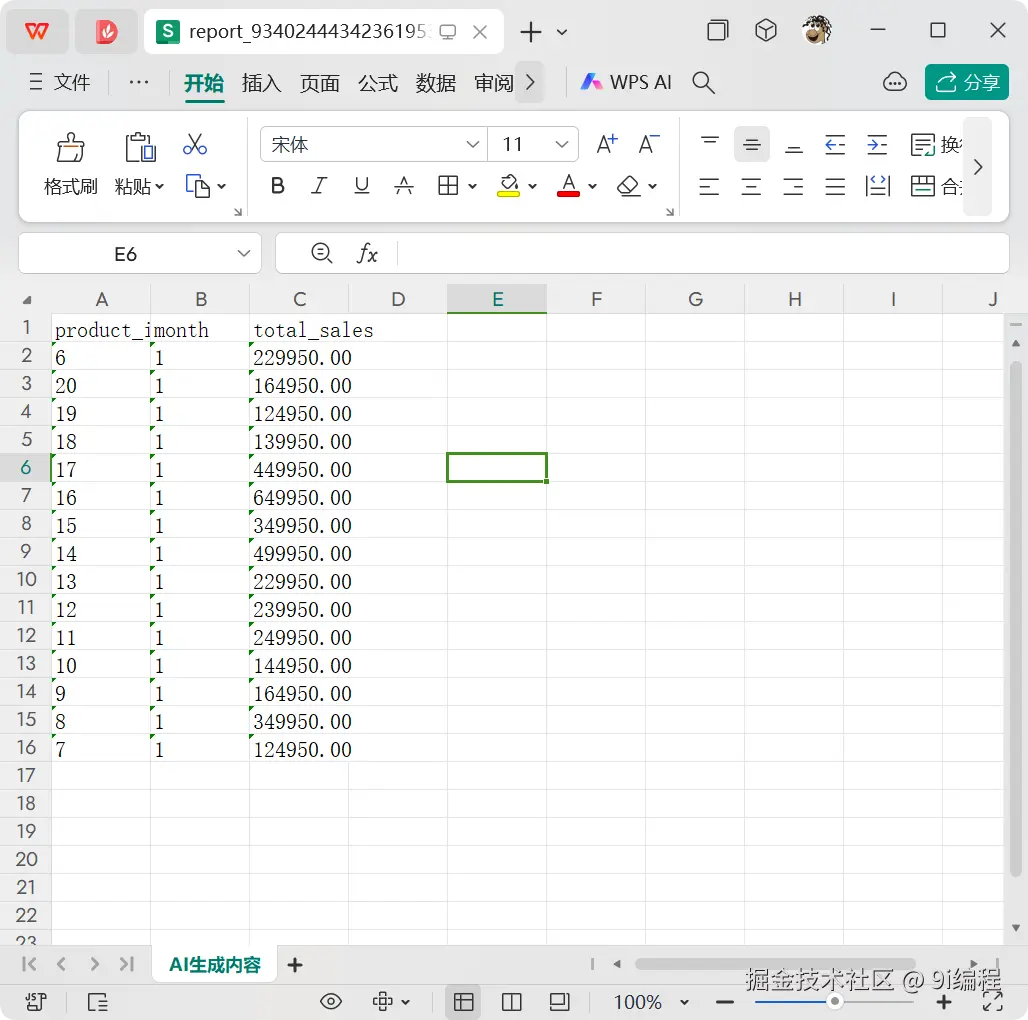Click the Paste clipboard icon
Viewport: 1028px width, 1020px height.
click(140, 147)
